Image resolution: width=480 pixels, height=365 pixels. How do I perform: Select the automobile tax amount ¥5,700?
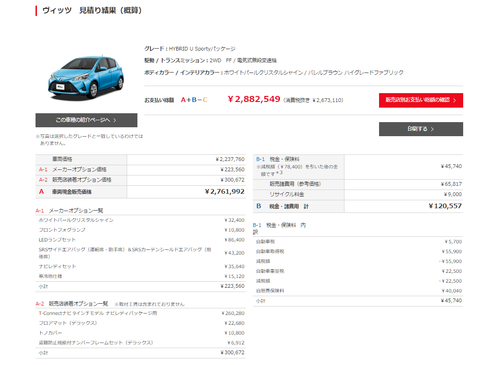453,242
